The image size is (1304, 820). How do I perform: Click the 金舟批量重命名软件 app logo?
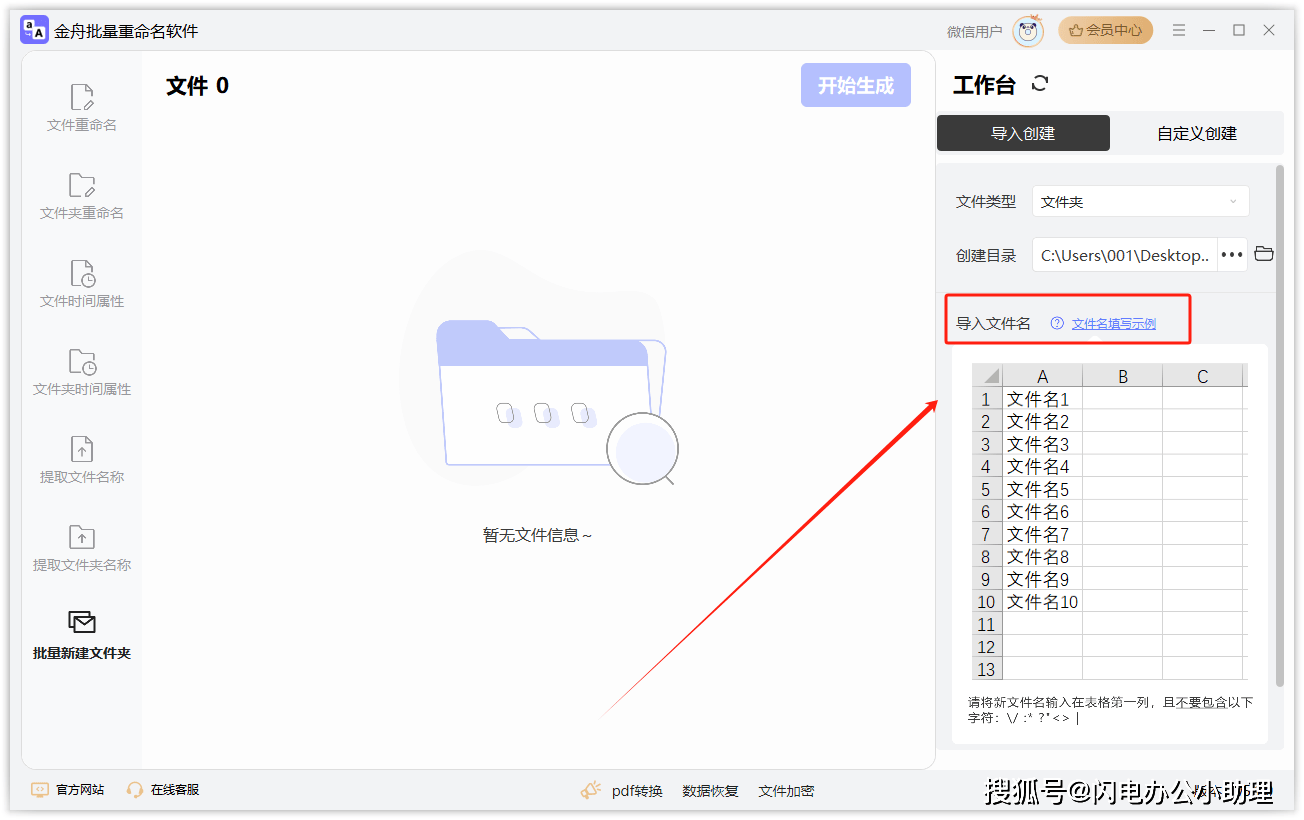point(35,31)
